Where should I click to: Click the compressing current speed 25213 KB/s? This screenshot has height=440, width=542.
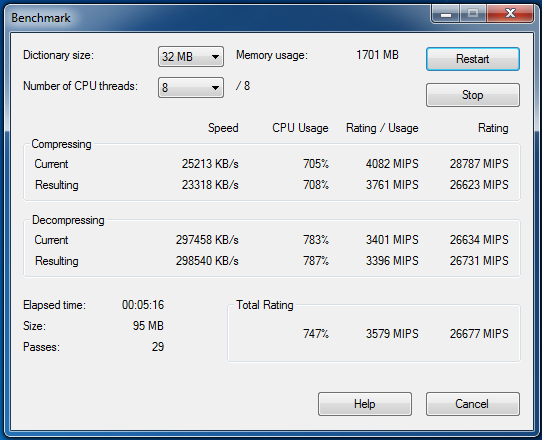[210, 163]
